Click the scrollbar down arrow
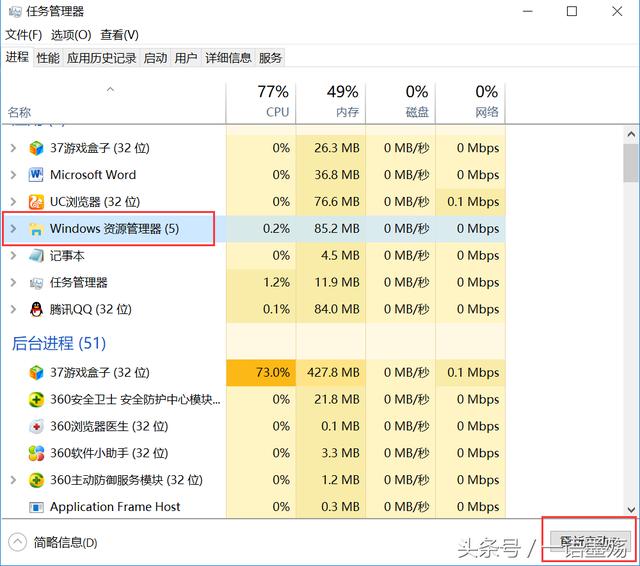640x566 pixels. tap(631, 510)
